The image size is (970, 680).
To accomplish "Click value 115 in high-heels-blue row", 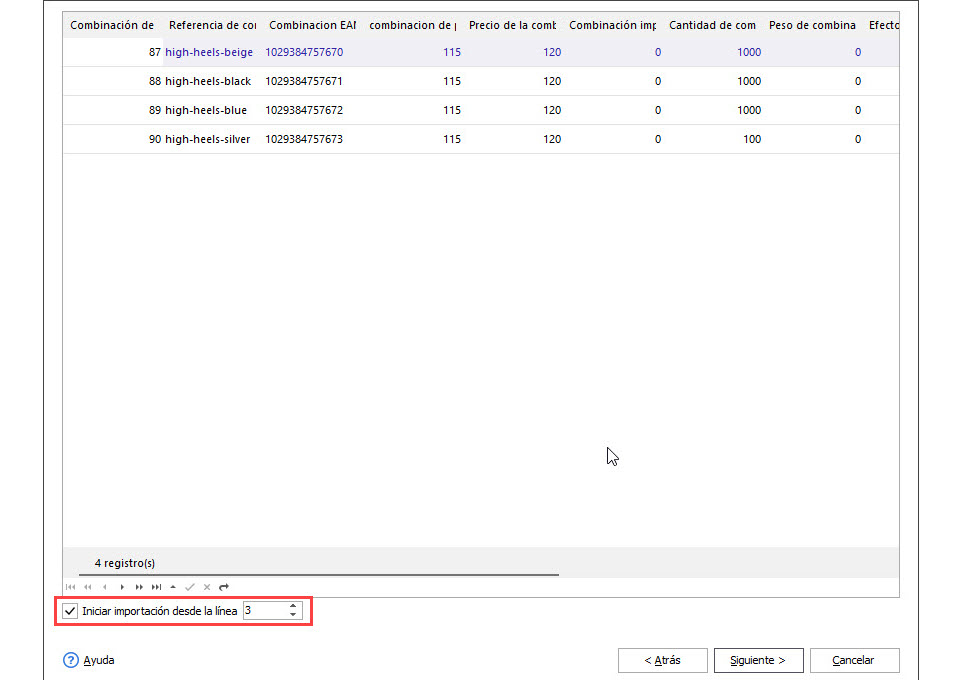I will [452, 111].
